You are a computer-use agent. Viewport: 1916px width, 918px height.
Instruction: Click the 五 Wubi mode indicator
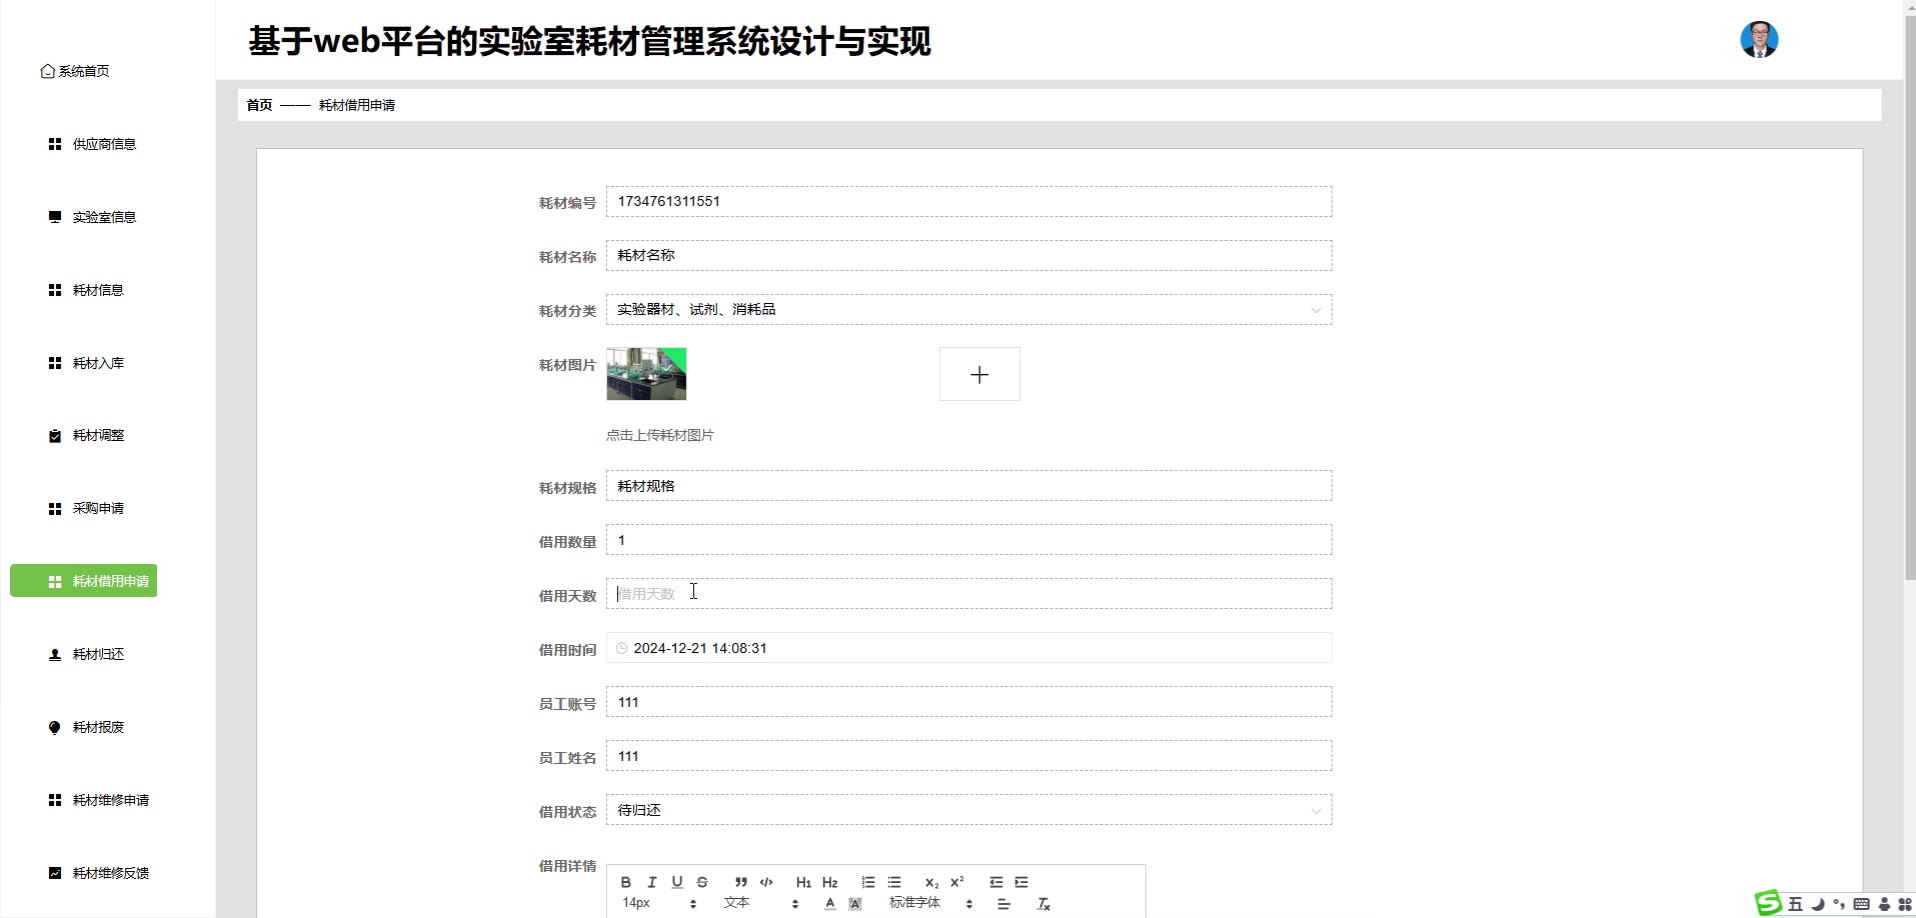(x=1795, y=904)
